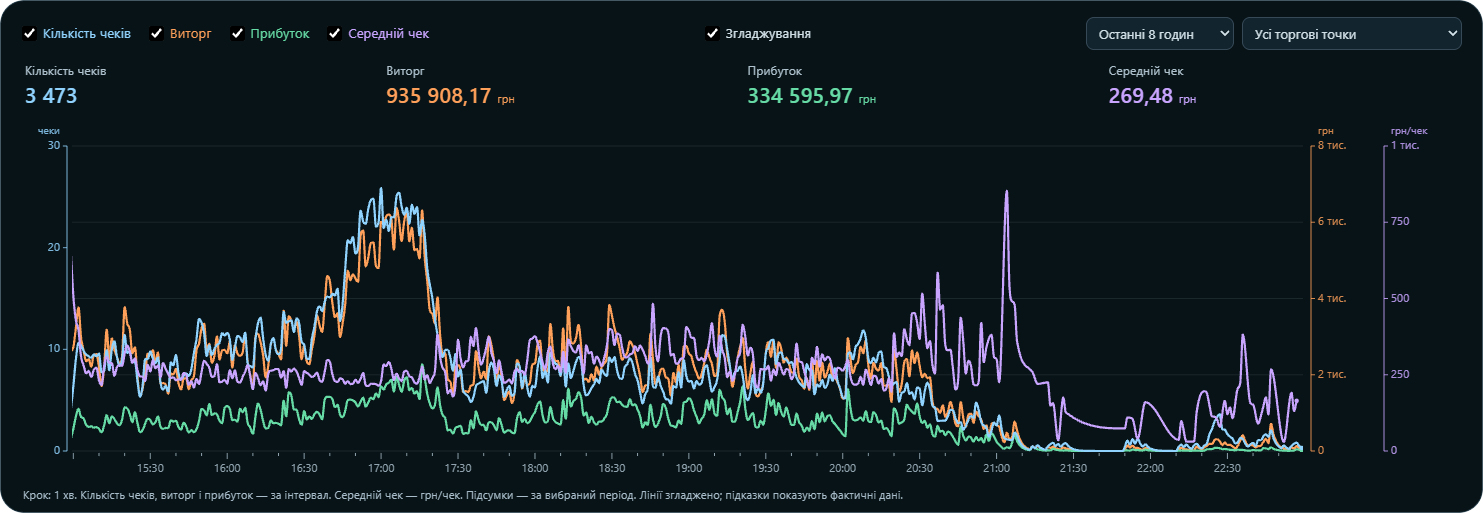Click the 20:00 time axis label

tap(843, 468)
